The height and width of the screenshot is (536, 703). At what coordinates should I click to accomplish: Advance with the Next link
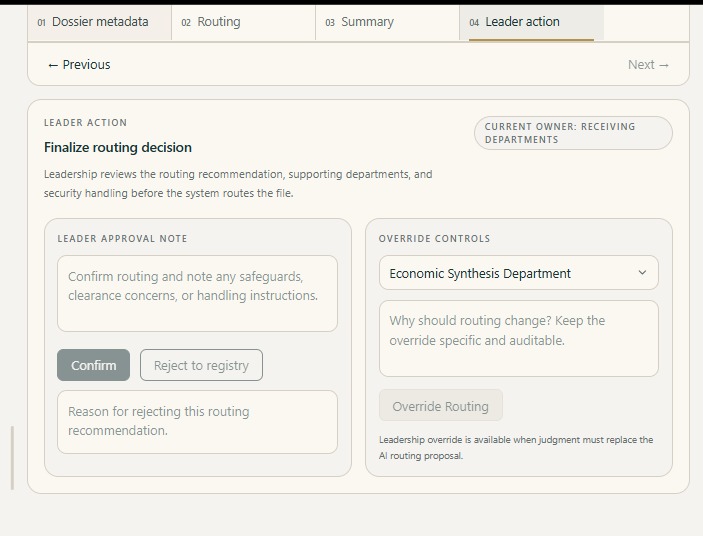(x=648, y=65)
